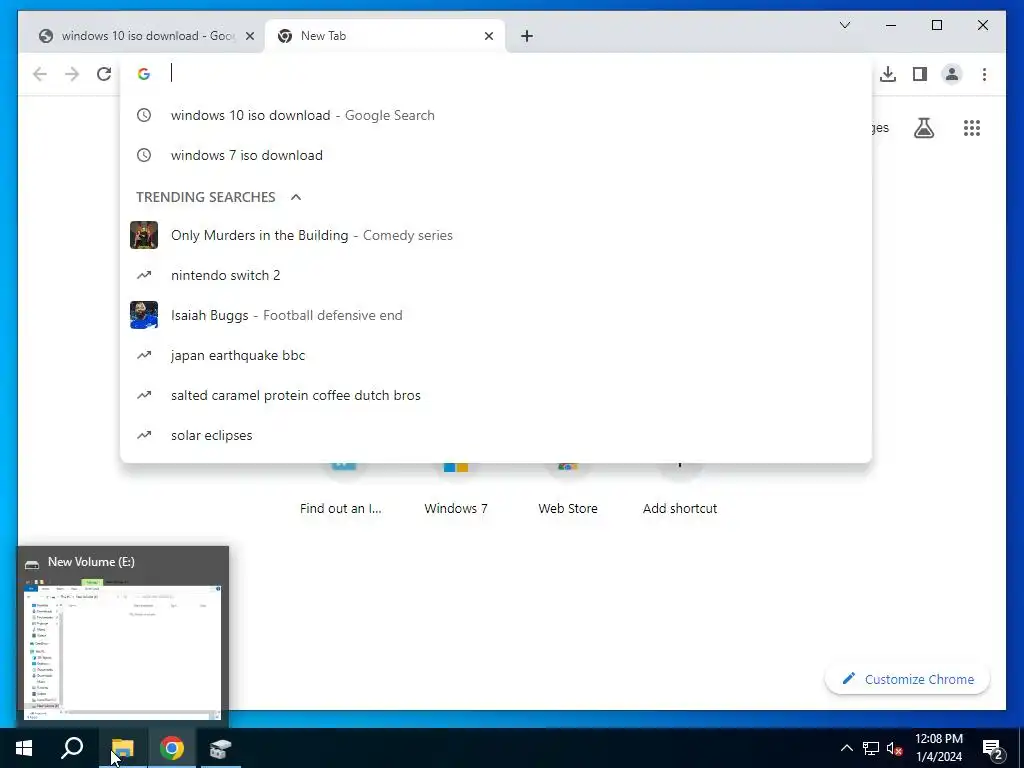
Task: Select Only Murders in the Building suggestion
Action: (496, 235)
